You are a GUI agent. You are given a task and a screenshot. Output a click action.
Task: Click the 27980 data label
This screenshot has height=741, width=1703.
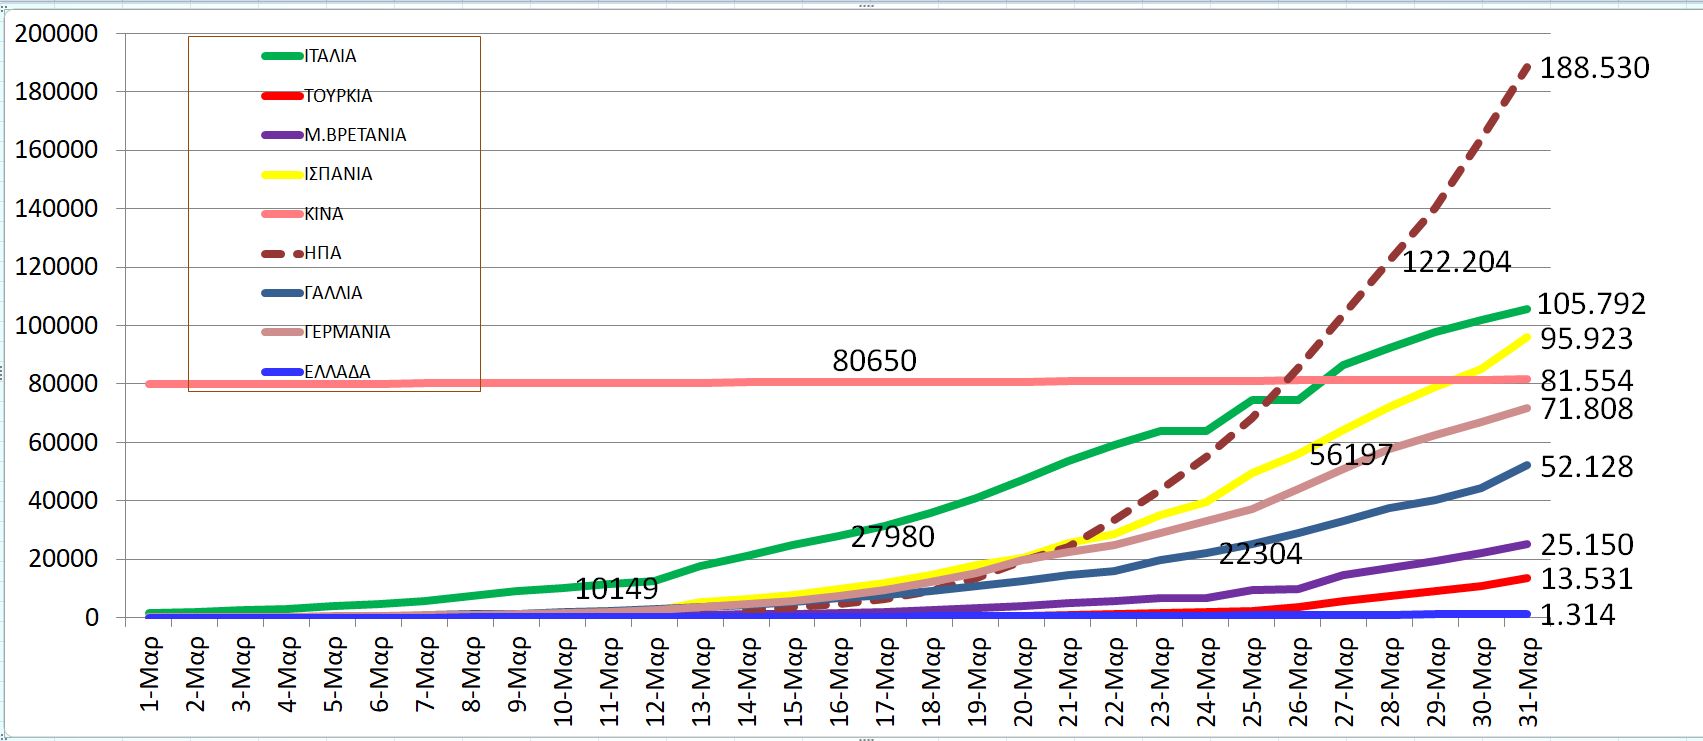[892, 537]
